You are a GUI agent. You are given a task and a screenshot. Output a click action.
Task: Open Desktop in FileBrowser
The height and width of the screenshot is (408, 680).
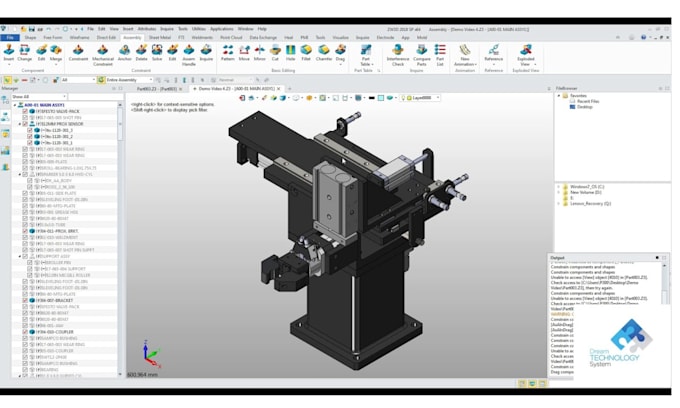[585, 107]
